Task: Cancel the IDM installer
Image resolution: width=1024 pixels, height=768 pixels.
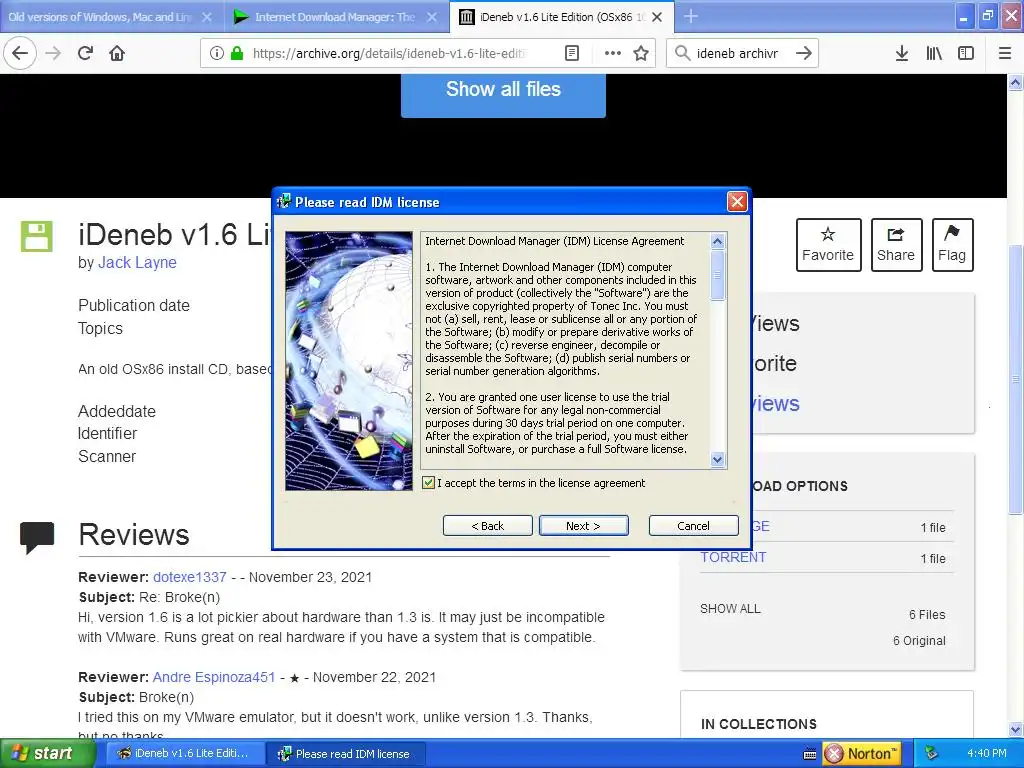Action: coord(694,526)
